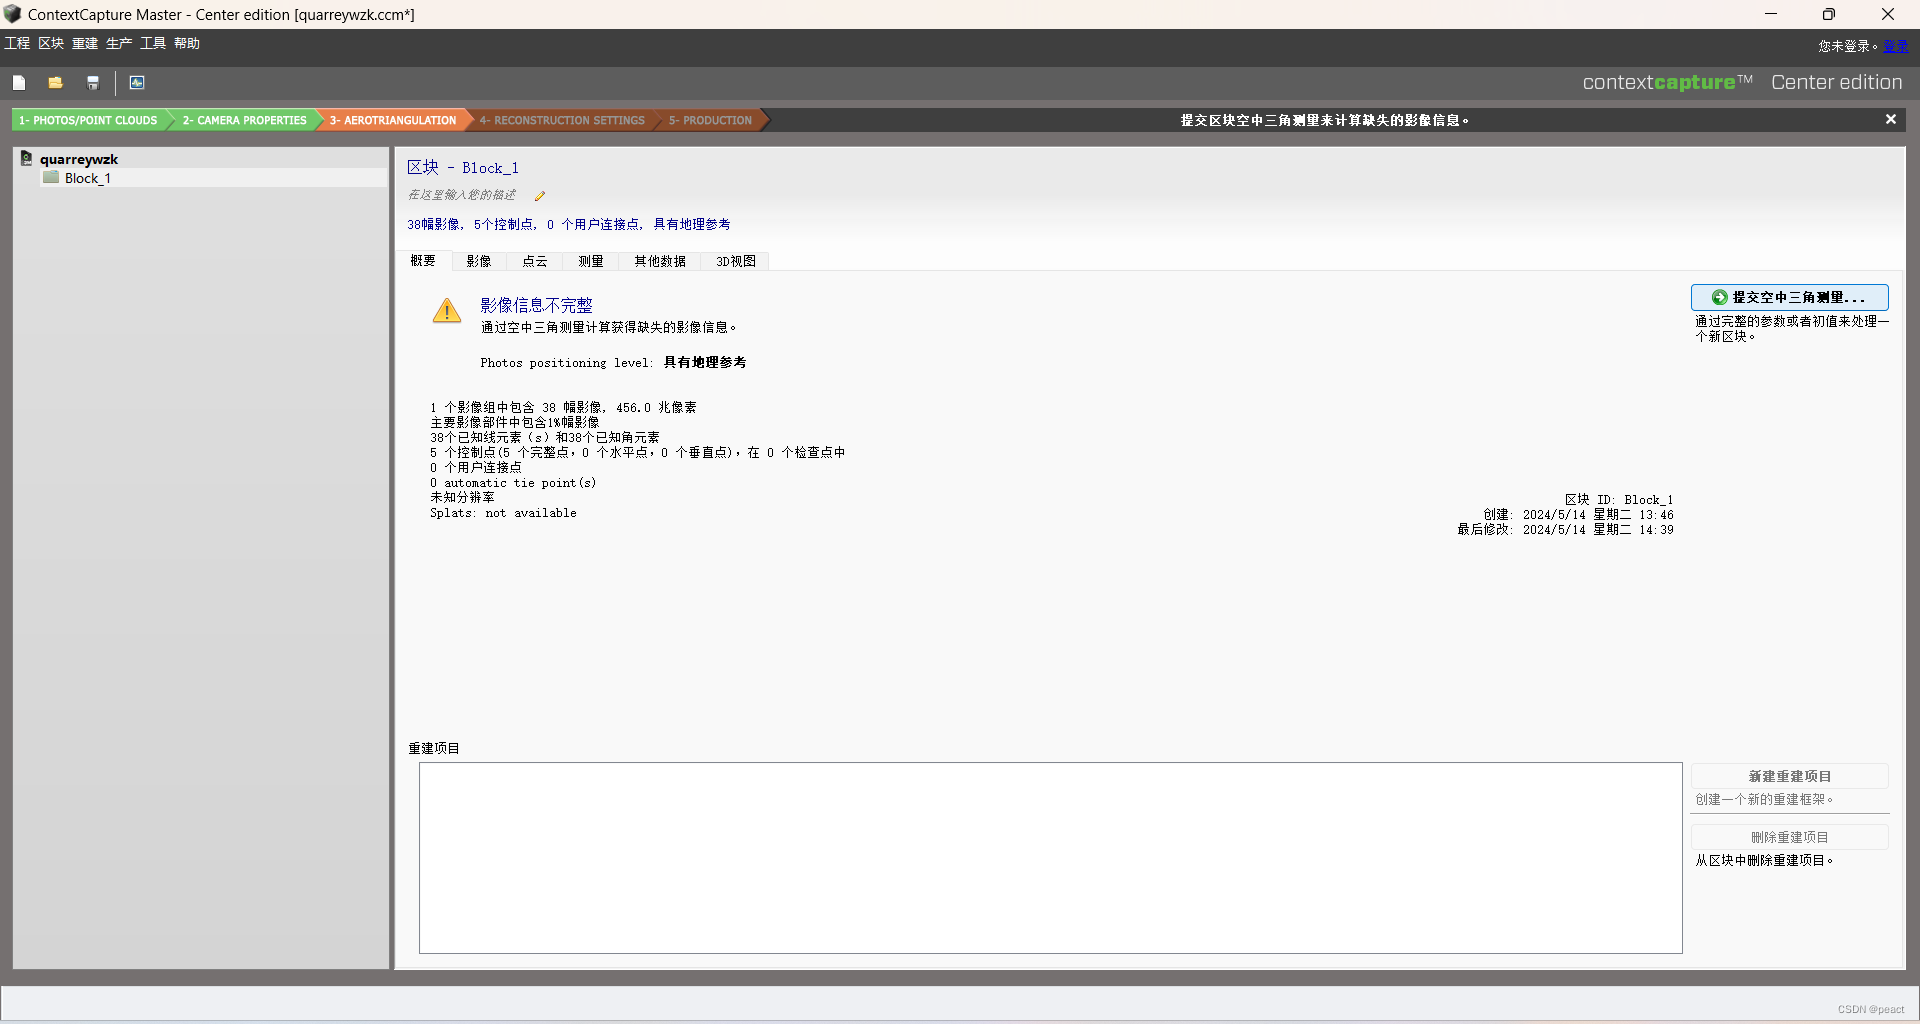Open the 3D视图 tab

[x=735, y=261]
